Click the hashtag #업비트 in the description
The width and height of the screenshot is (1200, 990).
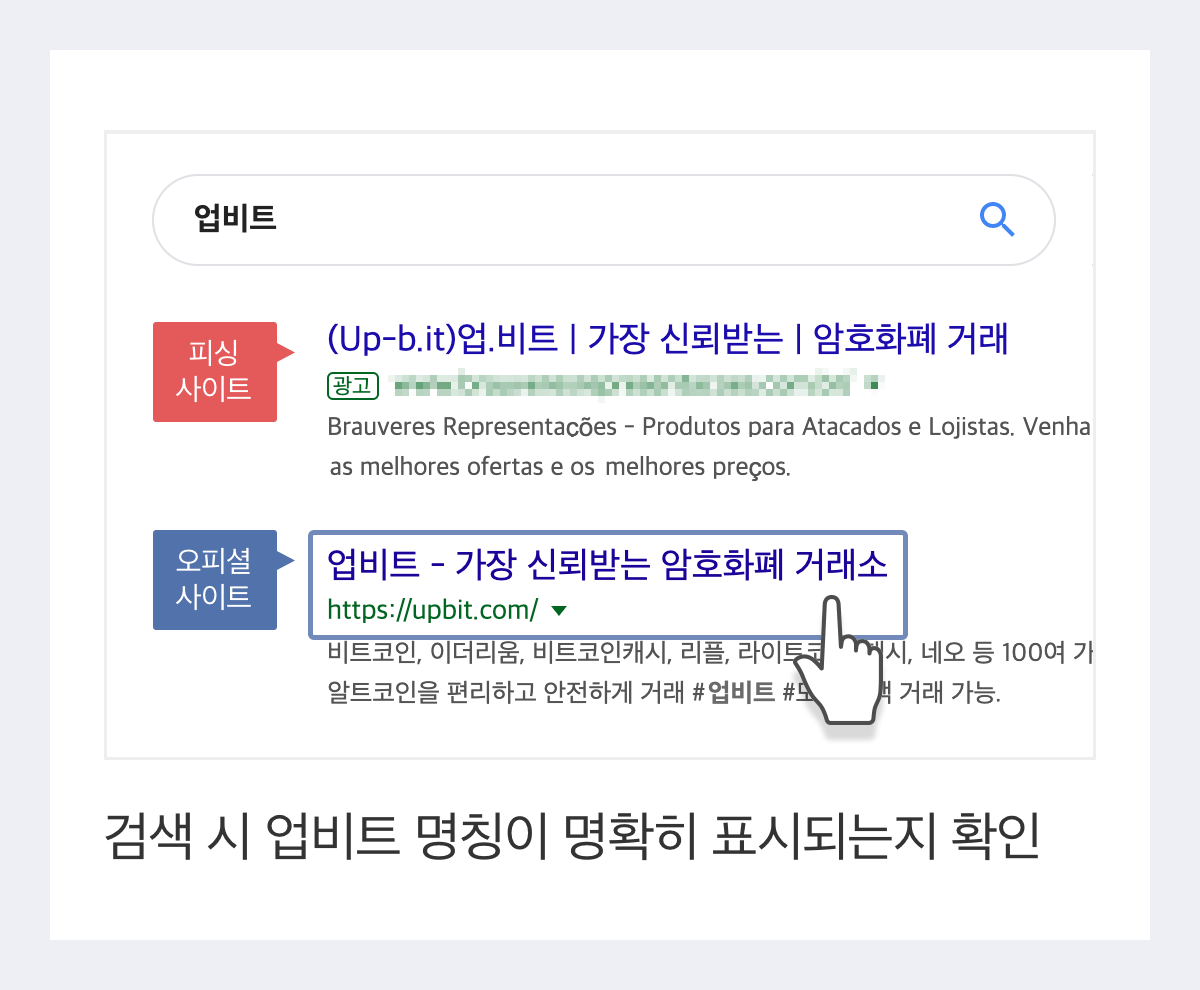(x=735, y=691)
